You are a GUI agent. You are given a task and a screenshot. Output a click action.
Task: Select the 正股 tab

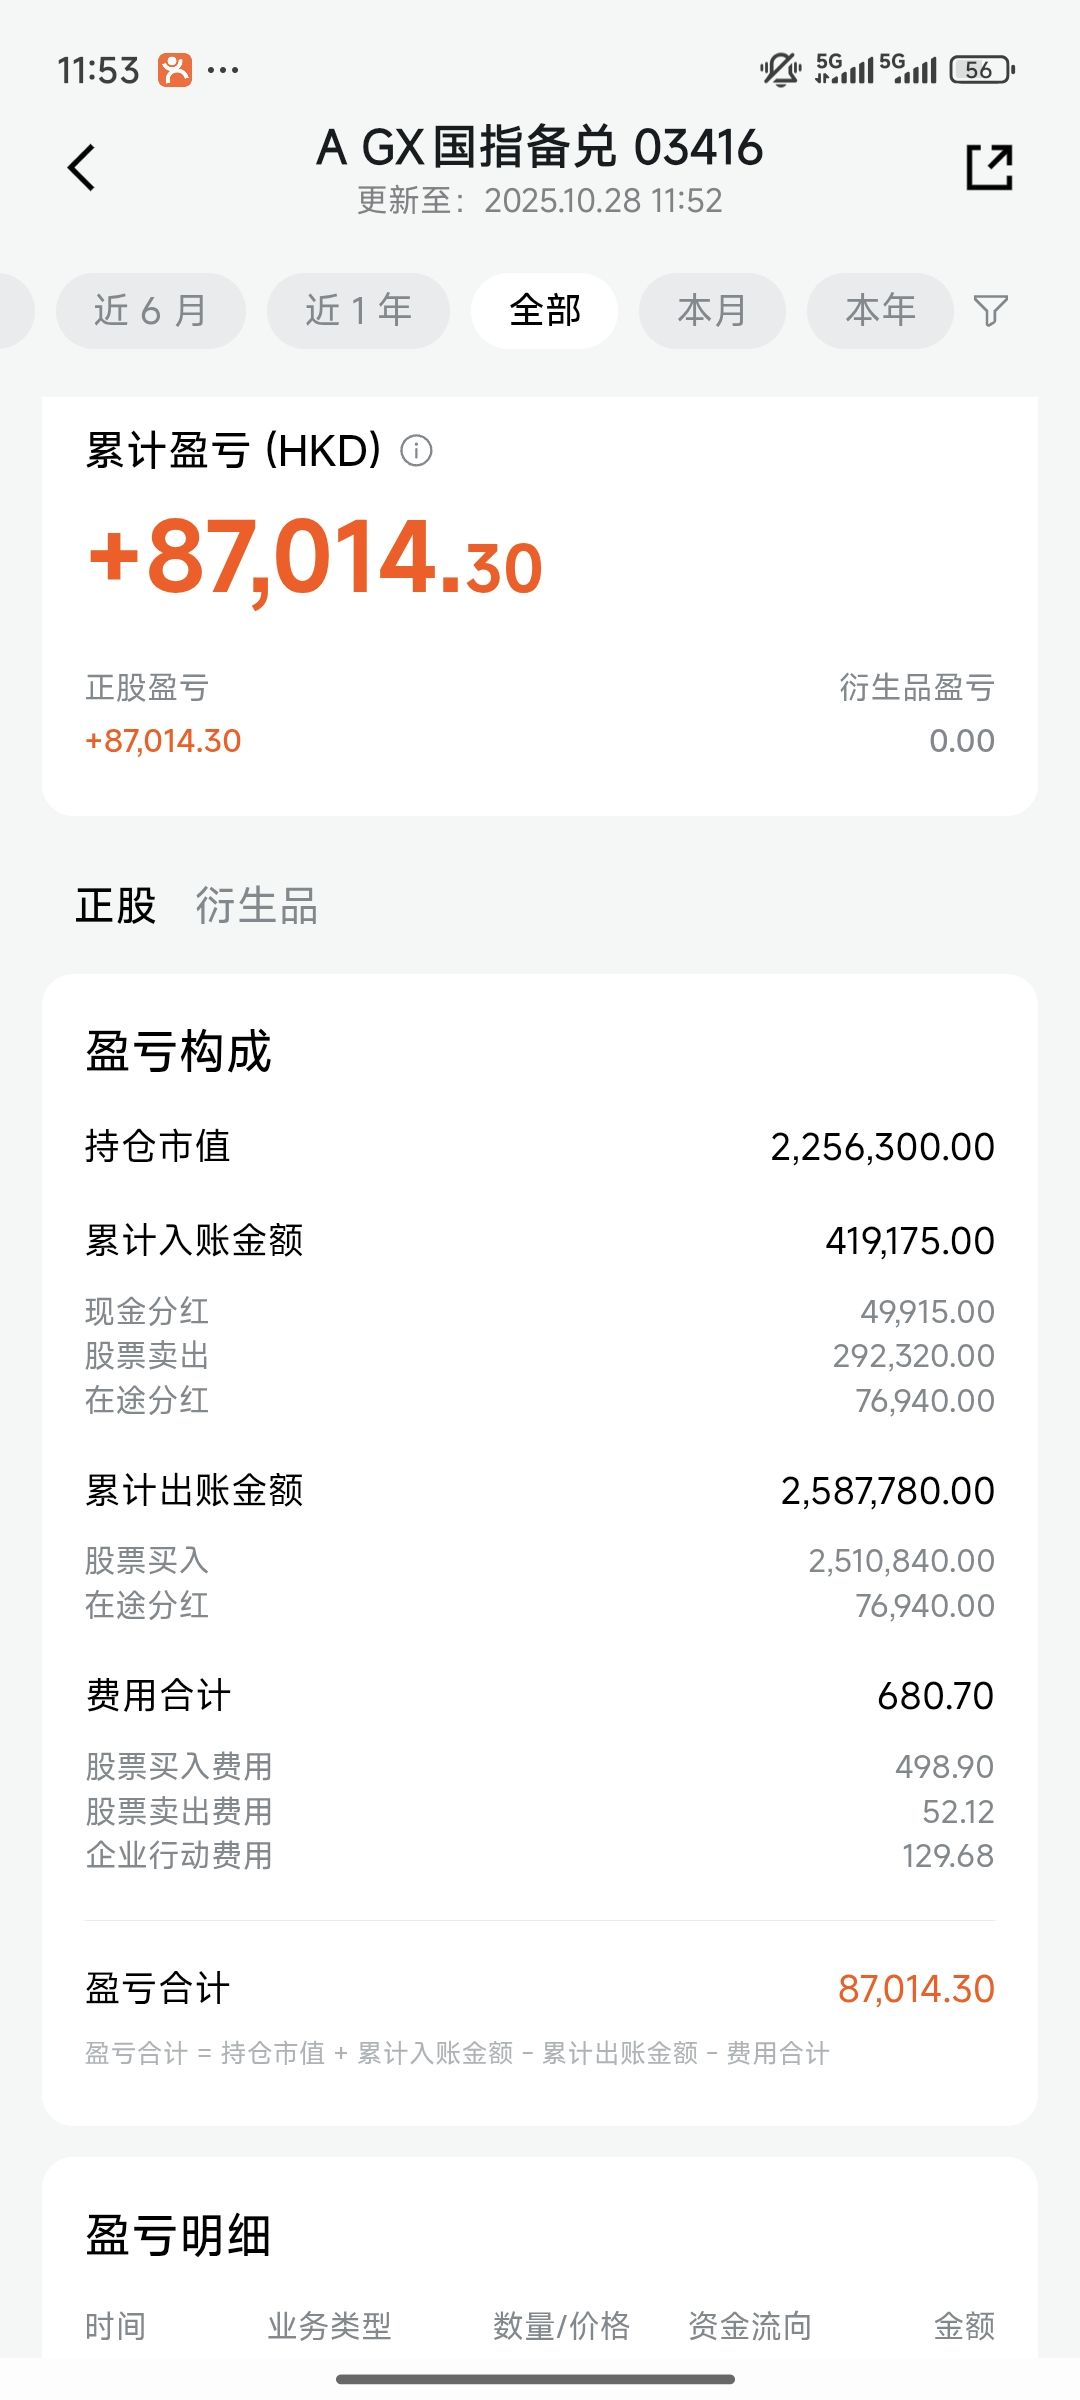[116, 906]
